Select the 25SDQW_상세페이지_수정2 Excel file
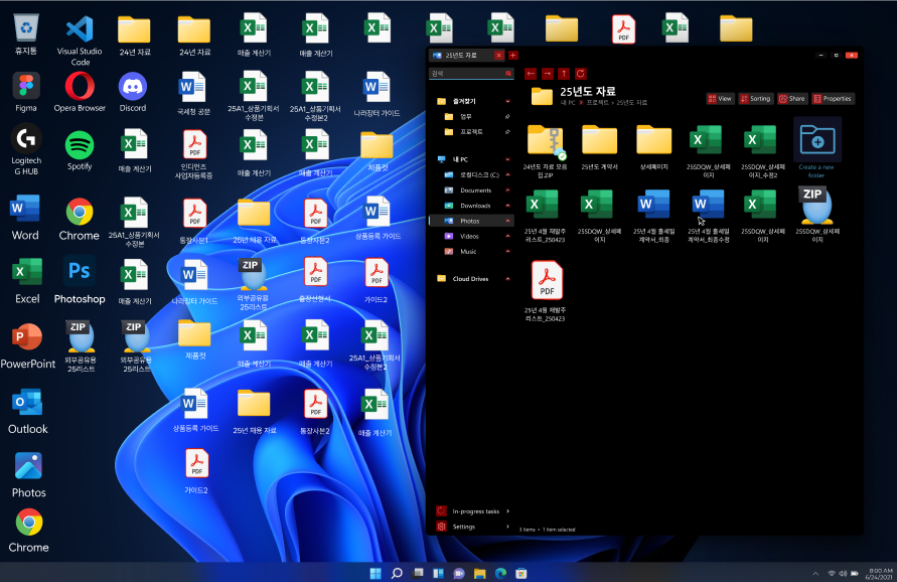Viewport: 897px width, 582px height. pyautogui.click(x=763, y=151)
